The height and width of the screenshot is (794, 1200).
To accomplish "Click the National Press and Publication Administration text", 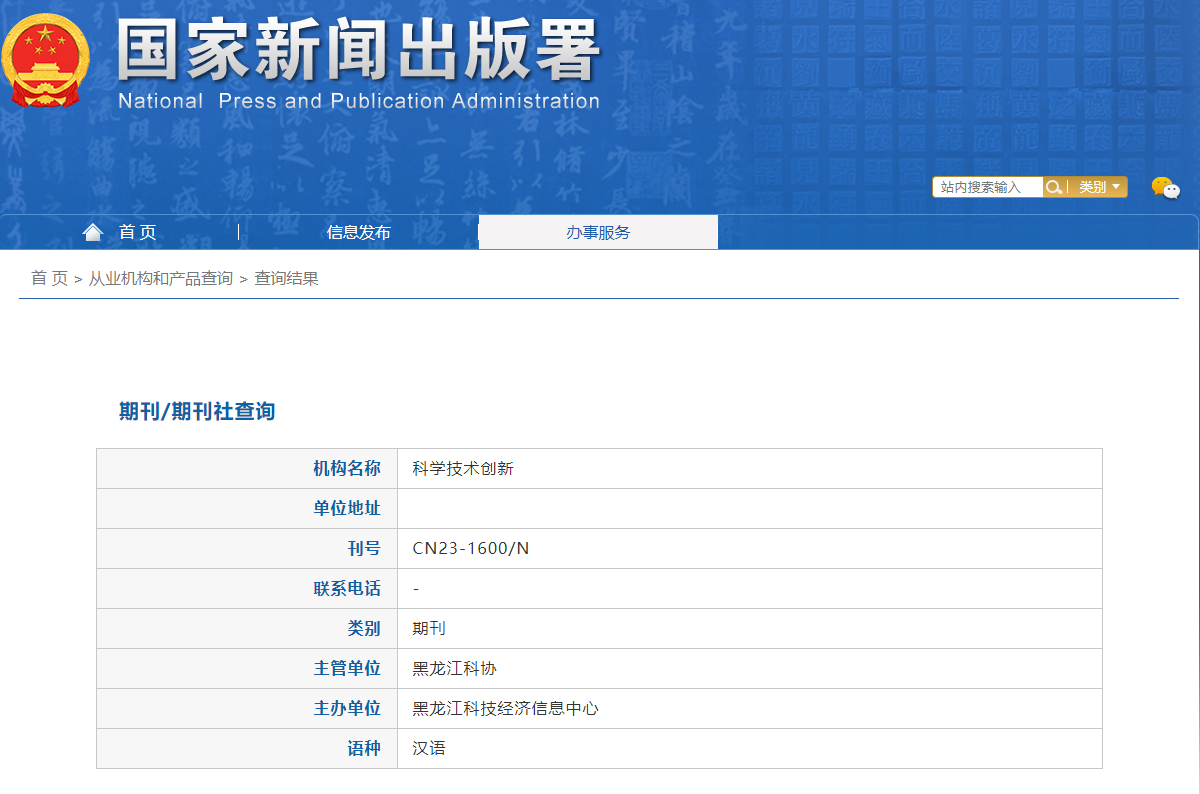I will (358, 101).
